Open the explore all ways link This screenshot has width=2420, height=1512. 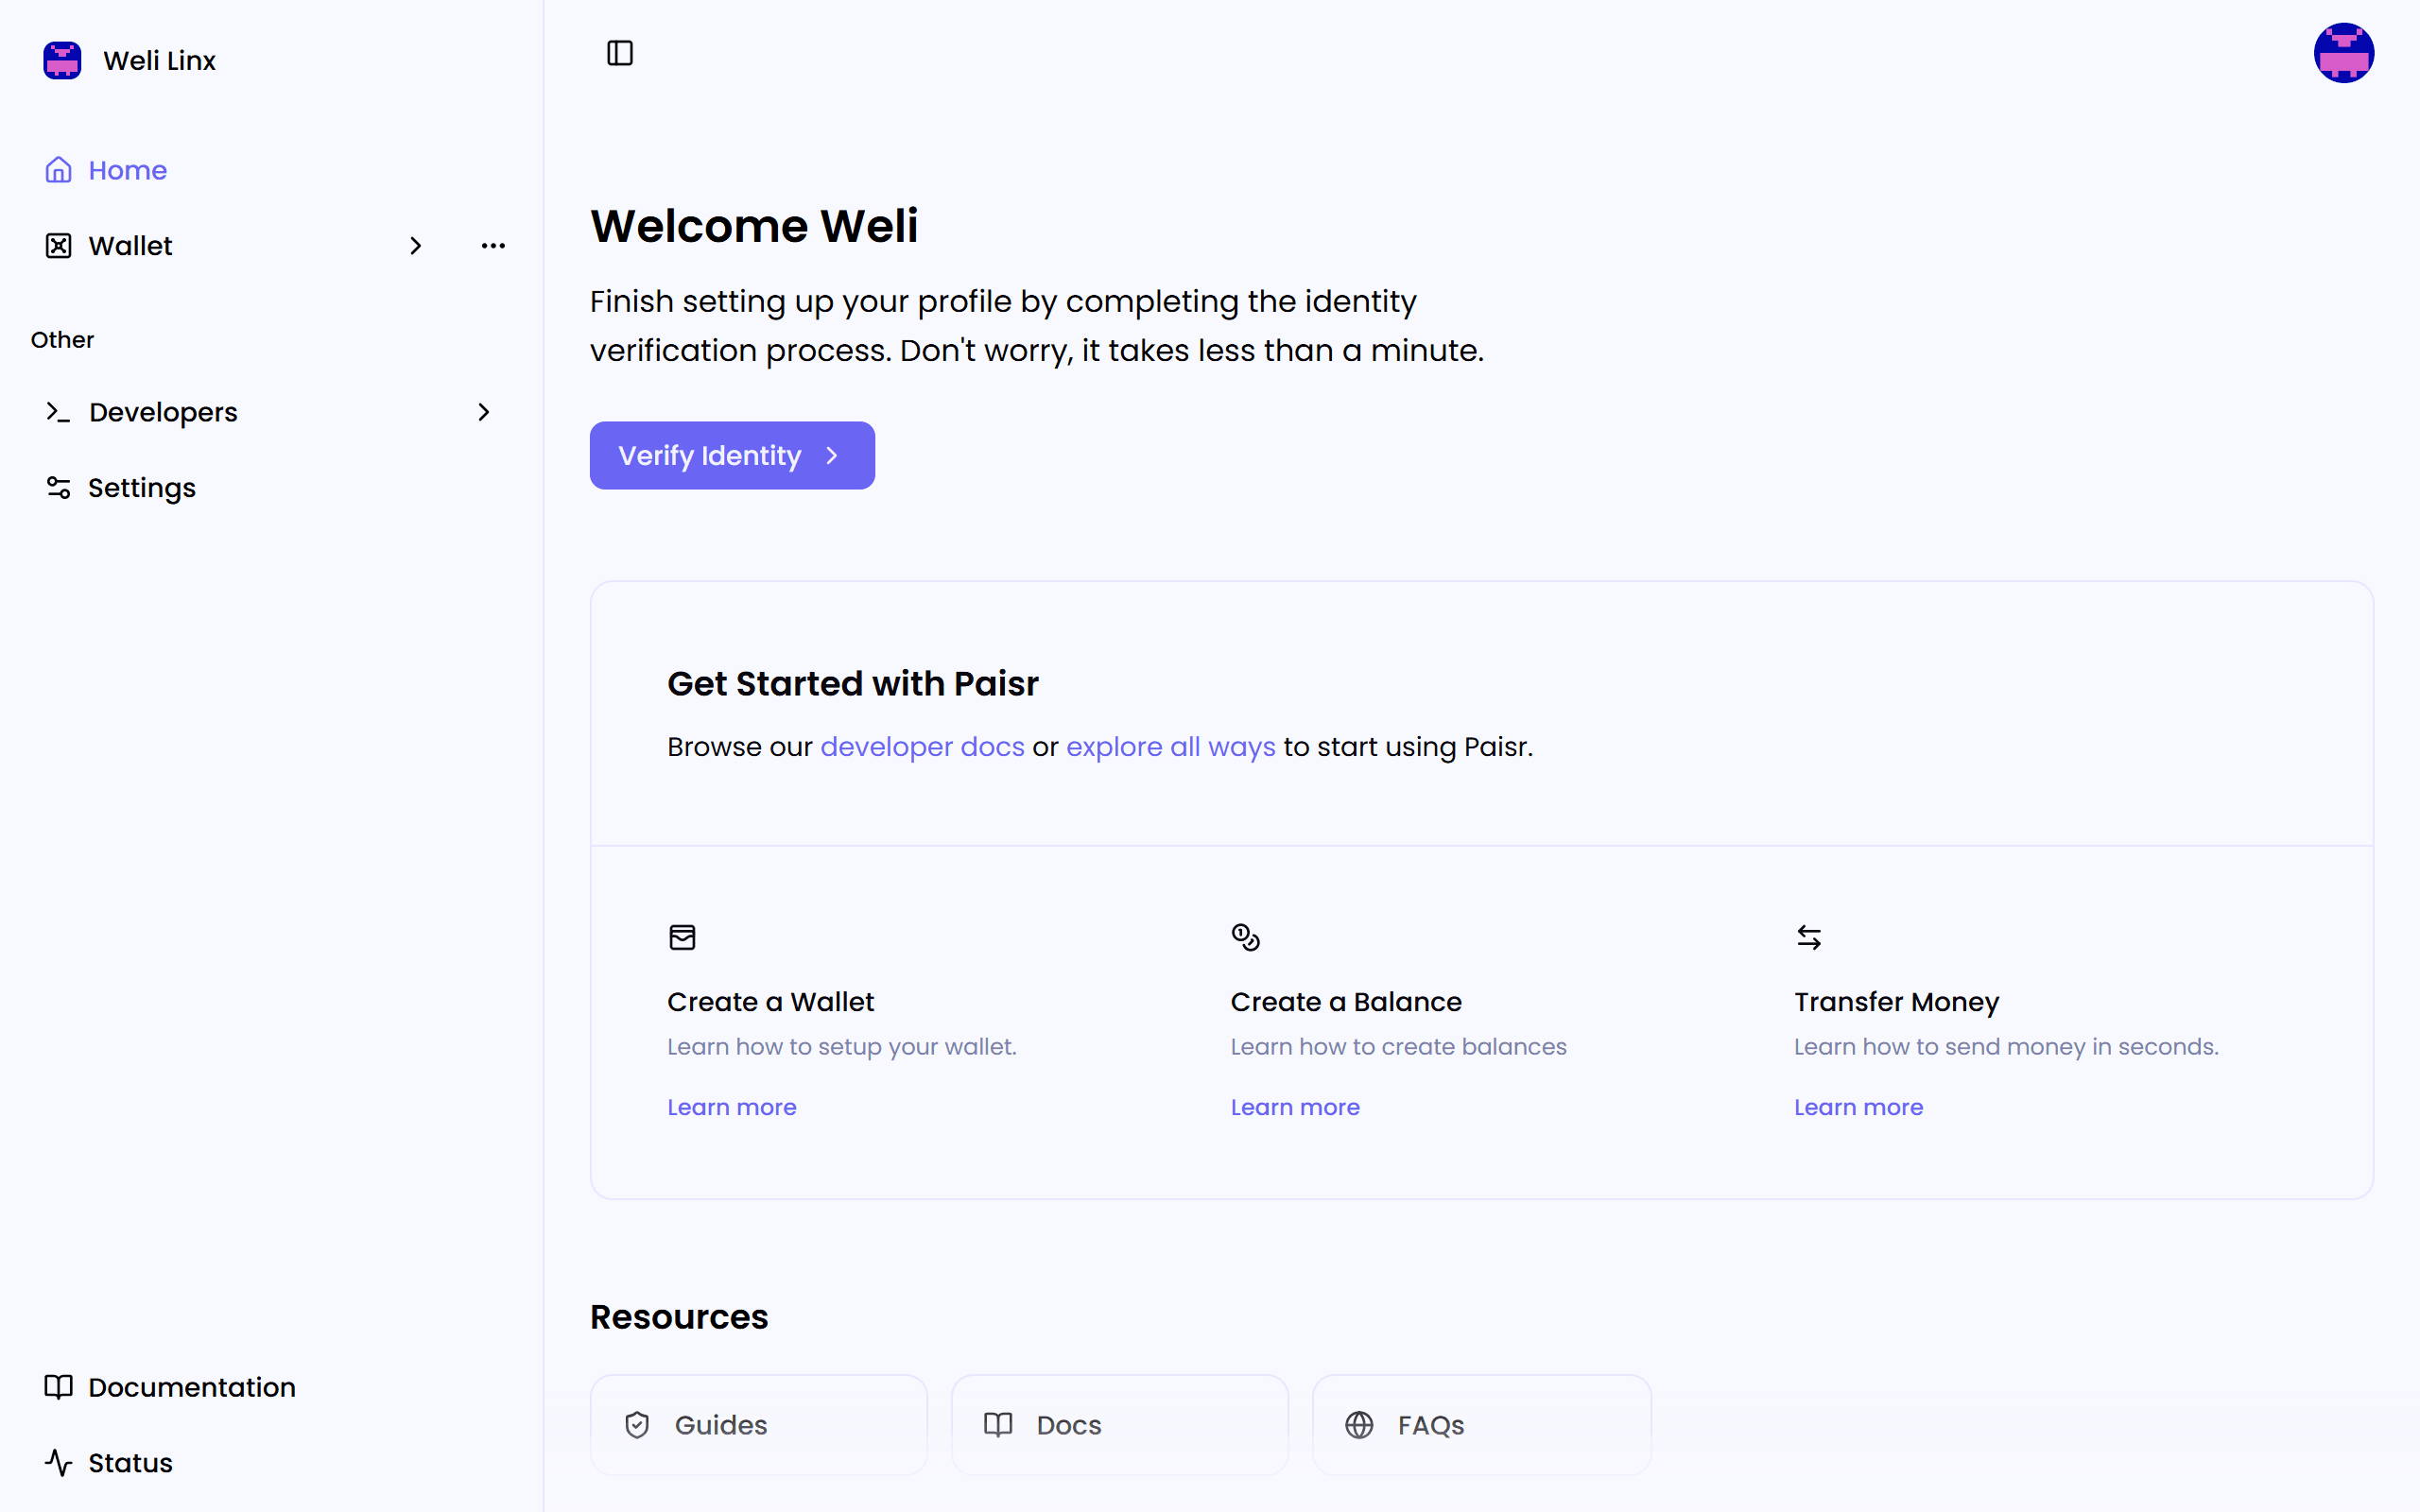pyautogui.click(x=1170, y=747)
